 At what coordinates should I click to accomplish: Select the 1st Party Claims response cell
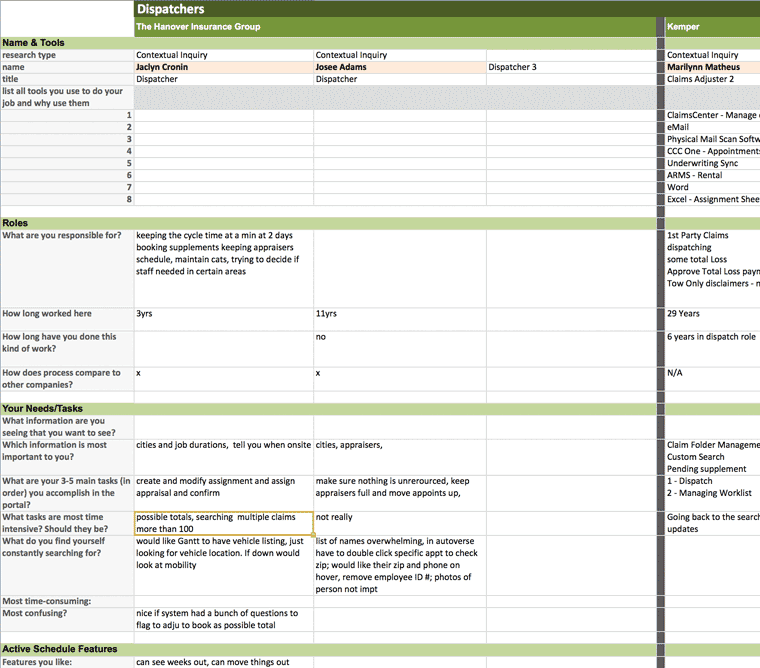(712, 269)
